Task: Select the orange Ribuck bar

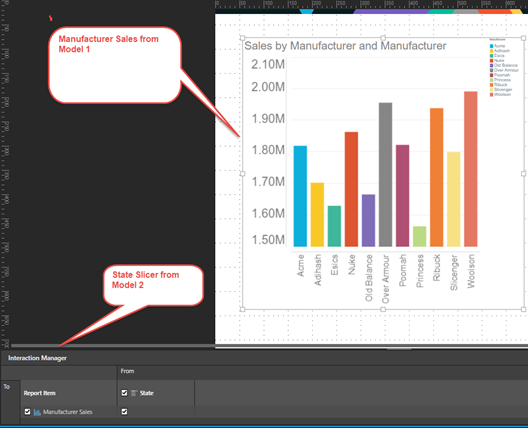Action: click(437, 177)
